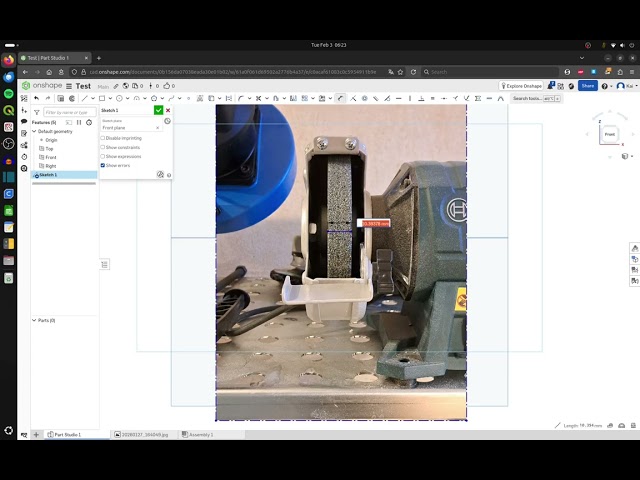Enable the Disable imprinting checkbox
640x480 pixels.
coord(102,138)
